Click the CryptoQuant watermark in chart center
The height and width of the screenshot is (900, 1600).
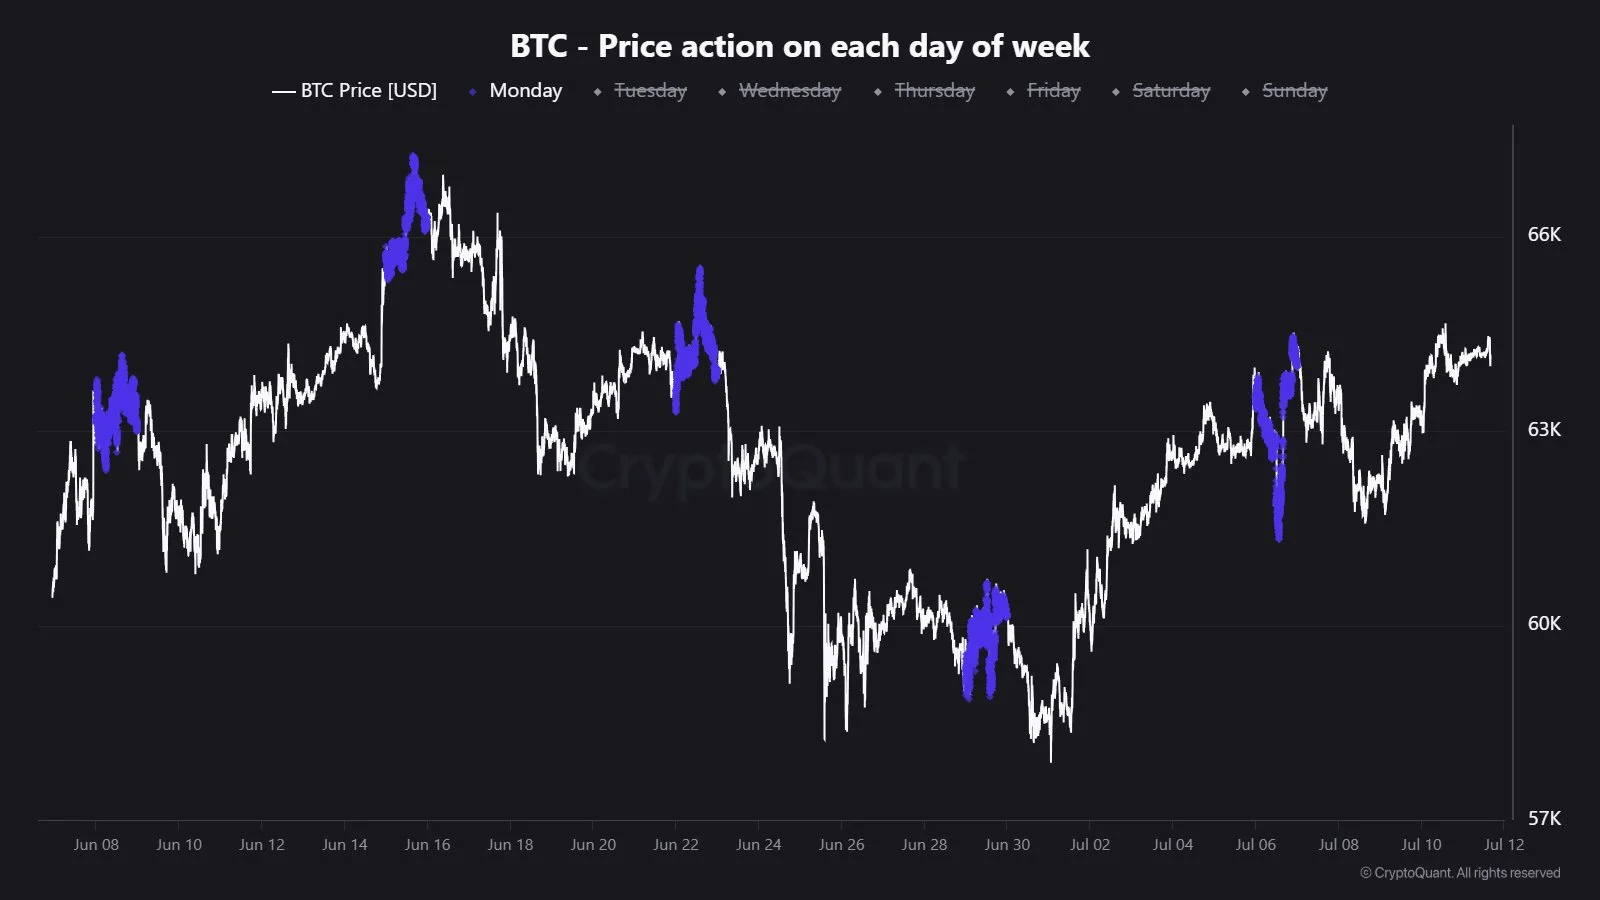click(772, 467)
